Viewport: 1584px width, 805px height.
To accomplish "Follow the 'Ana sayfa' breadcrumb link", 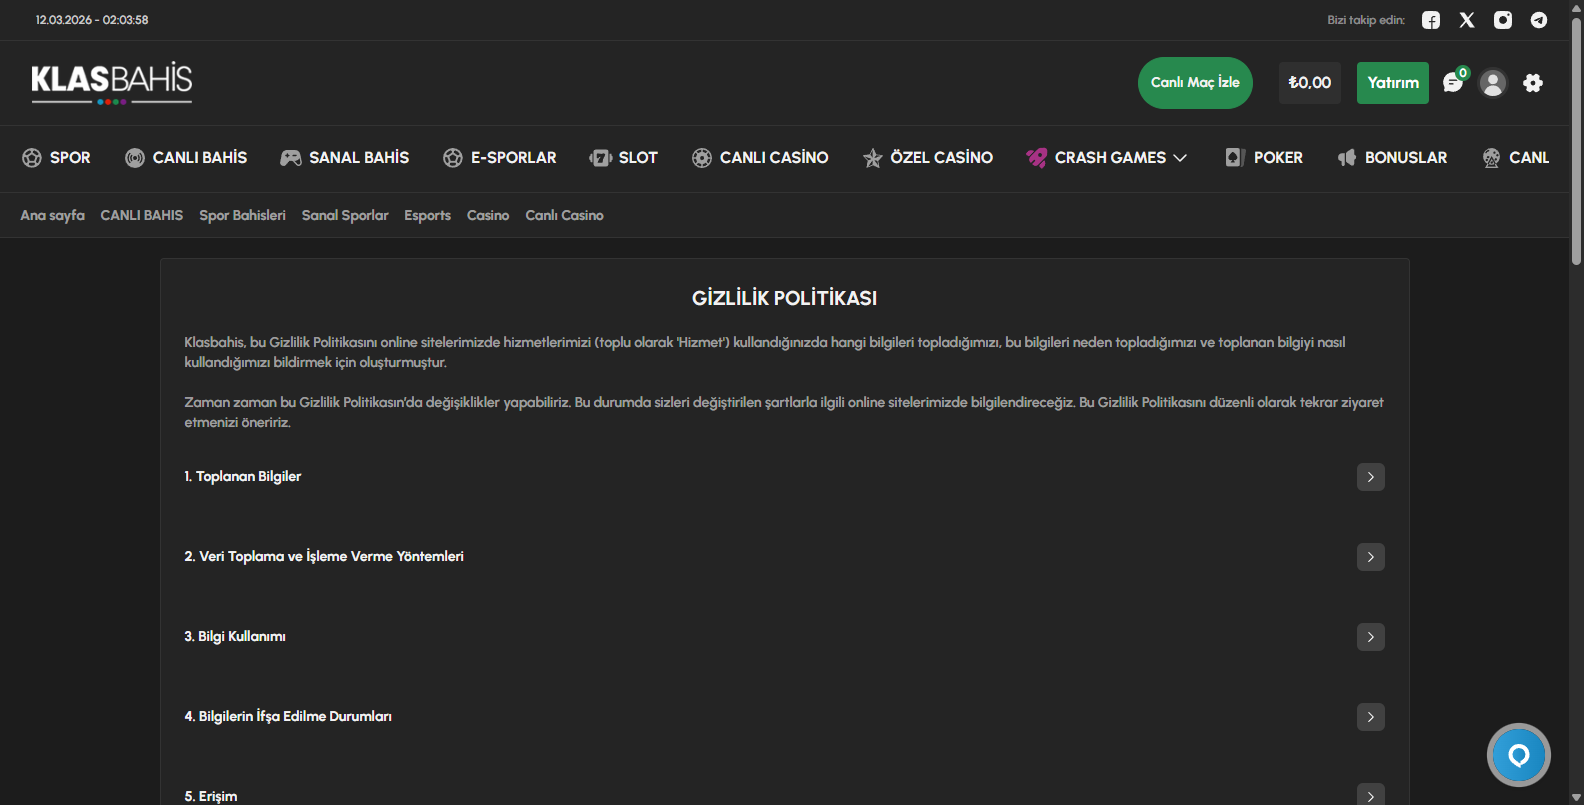I will click(x=53, y=215).
